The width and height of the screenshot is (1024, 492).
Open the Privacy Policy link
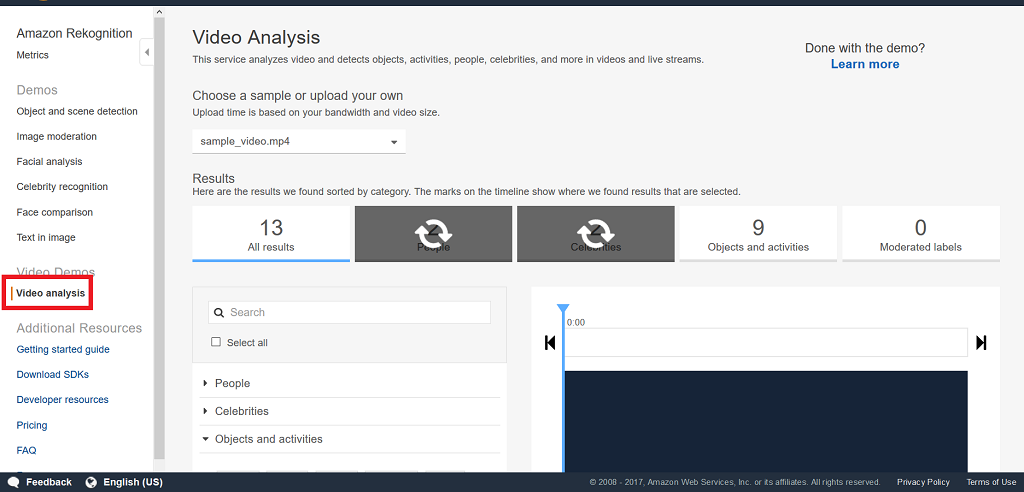click(x=923, y=482)
